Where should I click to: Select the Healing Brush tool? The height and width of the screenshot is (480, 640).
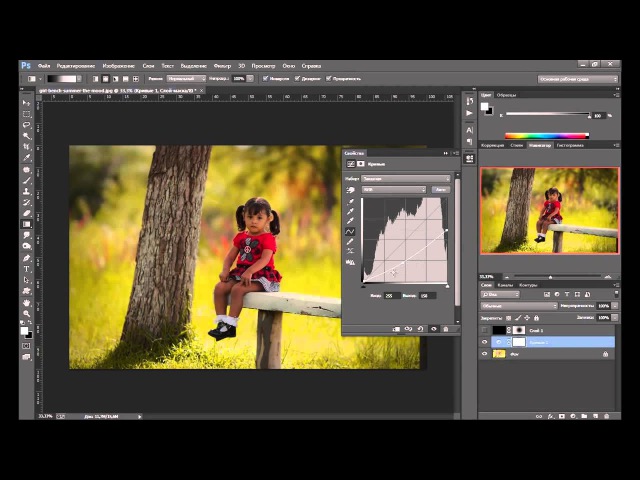tap(27, 169)
